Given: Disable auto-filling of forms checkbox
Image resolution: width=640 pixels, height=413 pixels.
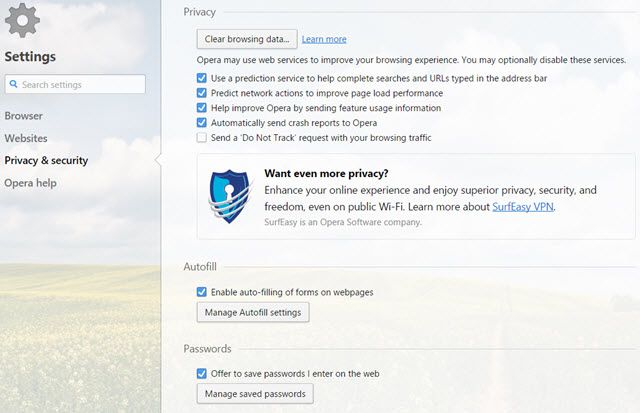Looking at the screenshot, I should (203, 292).
